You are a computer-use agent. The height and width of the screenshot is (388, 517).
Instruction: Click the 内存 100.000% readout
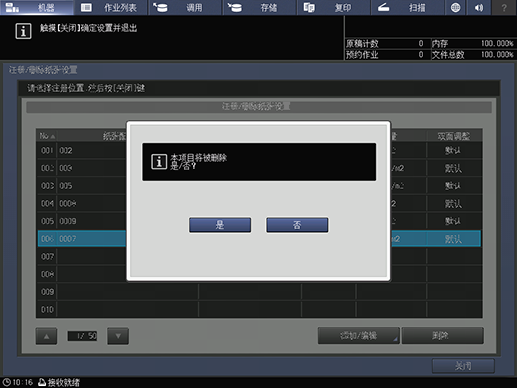tap(473, 43)
